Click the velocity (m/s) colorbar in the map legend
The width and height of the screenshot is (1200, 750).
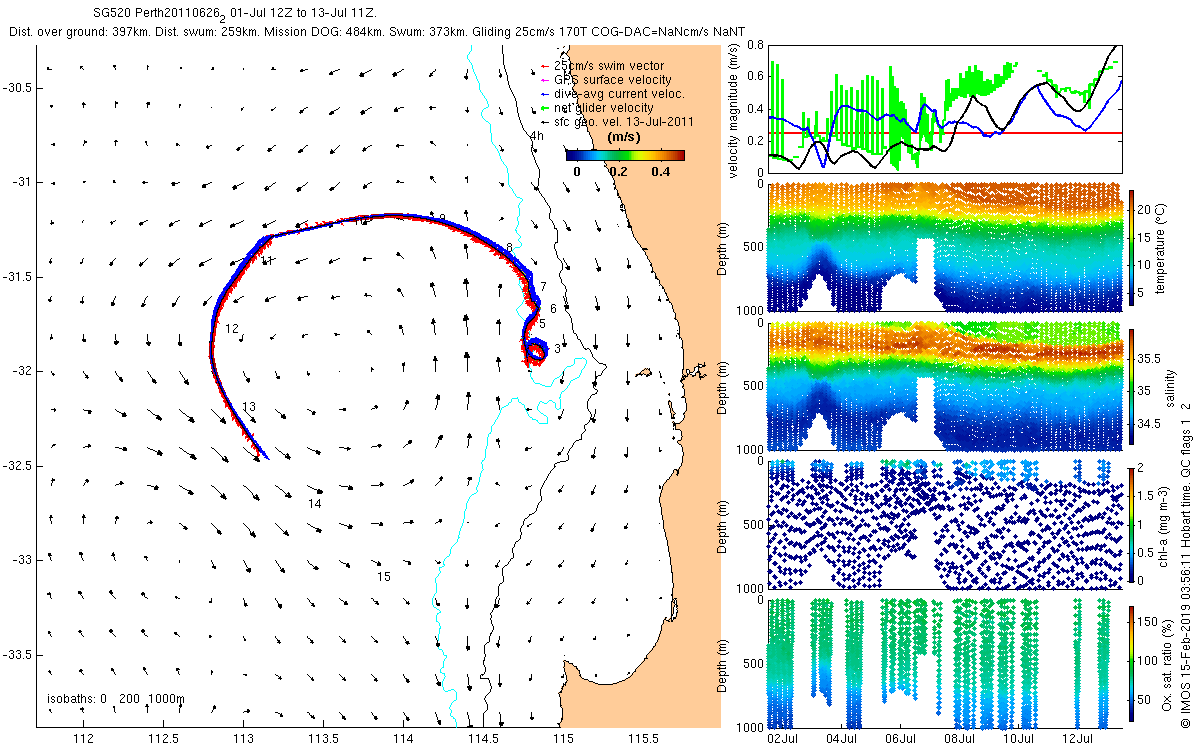(x=625, y=155)
